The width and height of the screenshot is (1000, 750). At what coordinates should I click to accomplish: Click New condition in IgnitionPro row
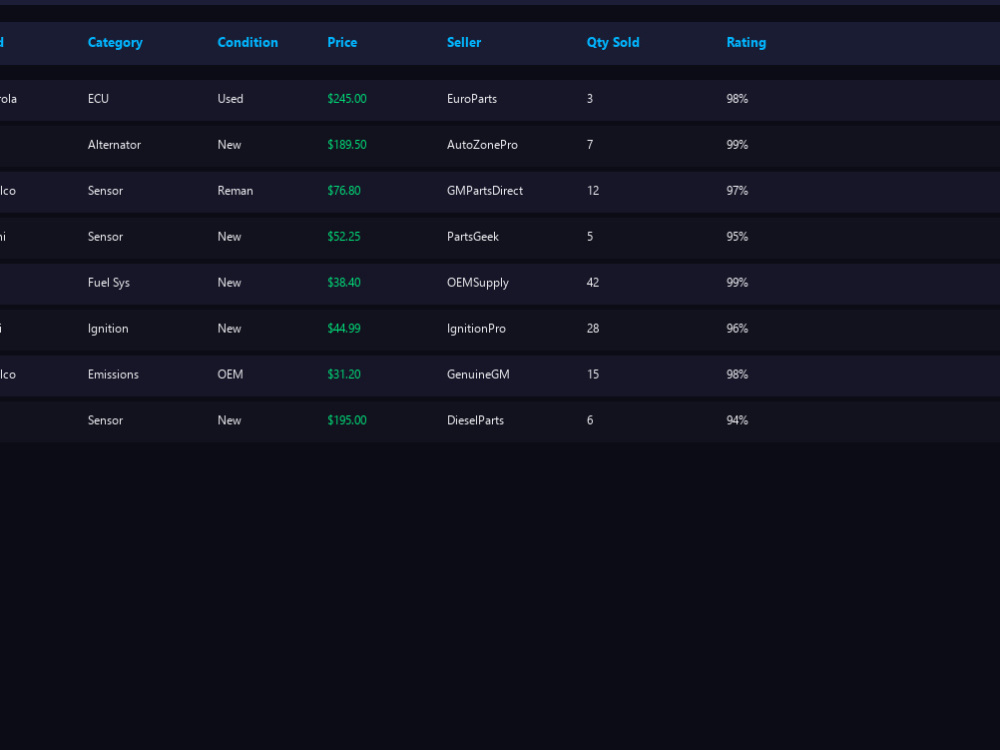pos(229,328)
